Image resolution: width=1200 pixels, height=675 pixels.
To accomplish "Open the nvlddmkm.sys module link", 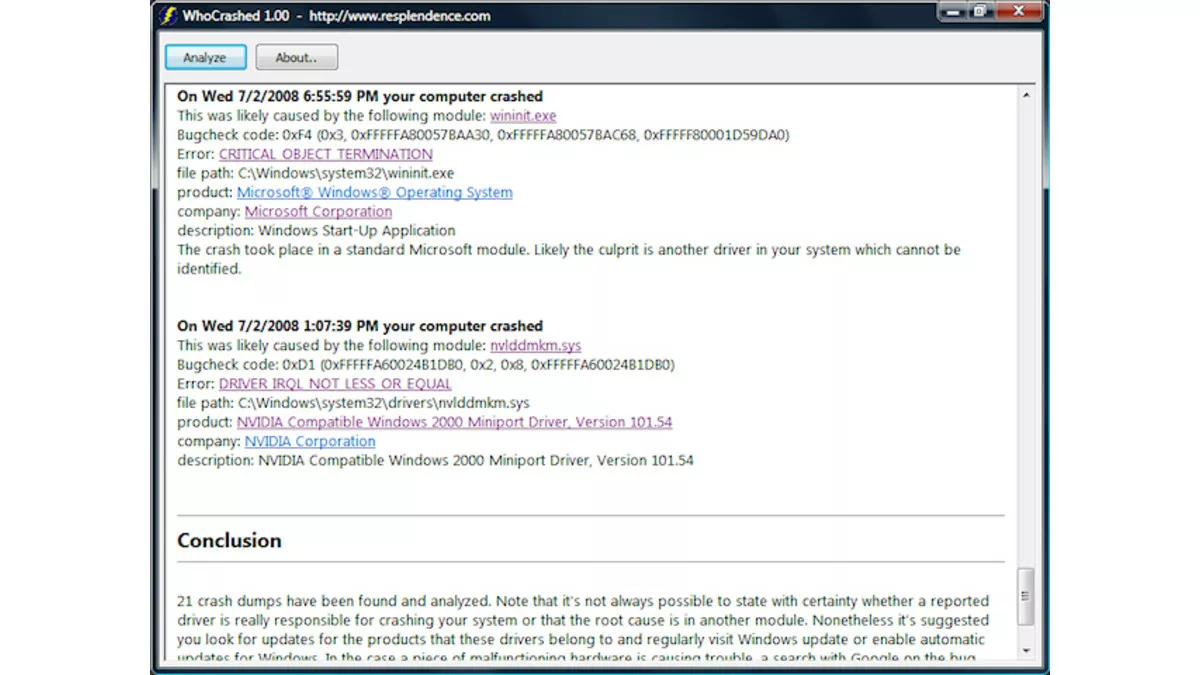I will [535, 345].
